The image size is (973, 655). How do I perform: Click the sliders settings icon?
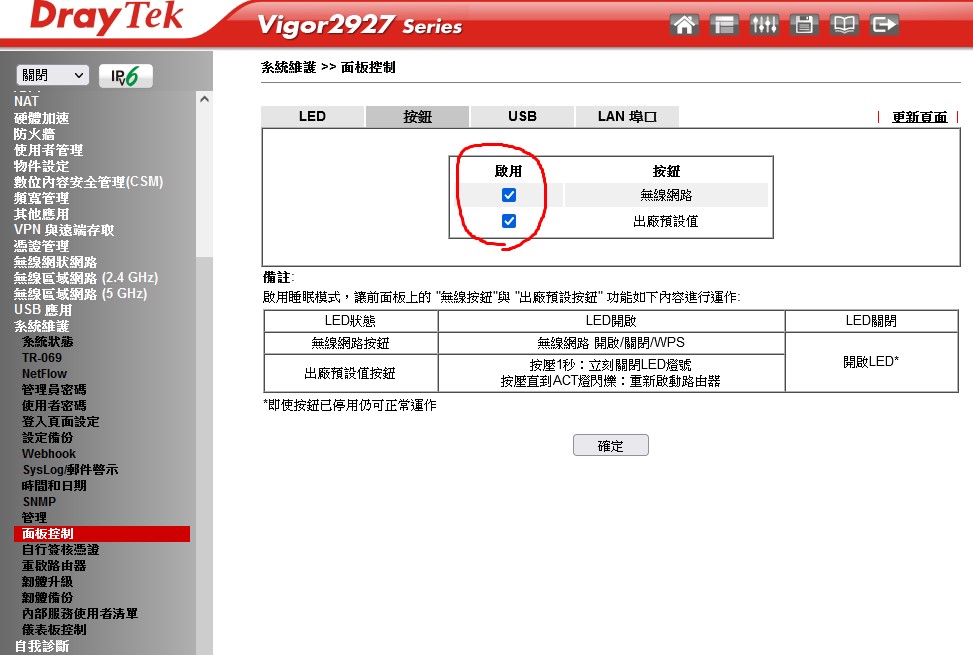click(764, 25)
